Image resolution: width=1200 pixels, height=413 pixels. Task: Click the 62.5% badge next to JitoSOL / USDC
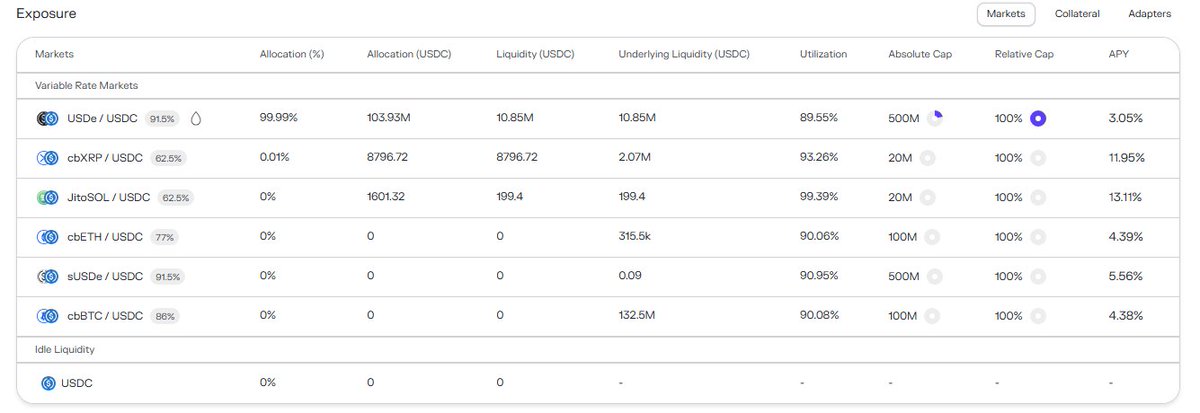tap(176, 198)
